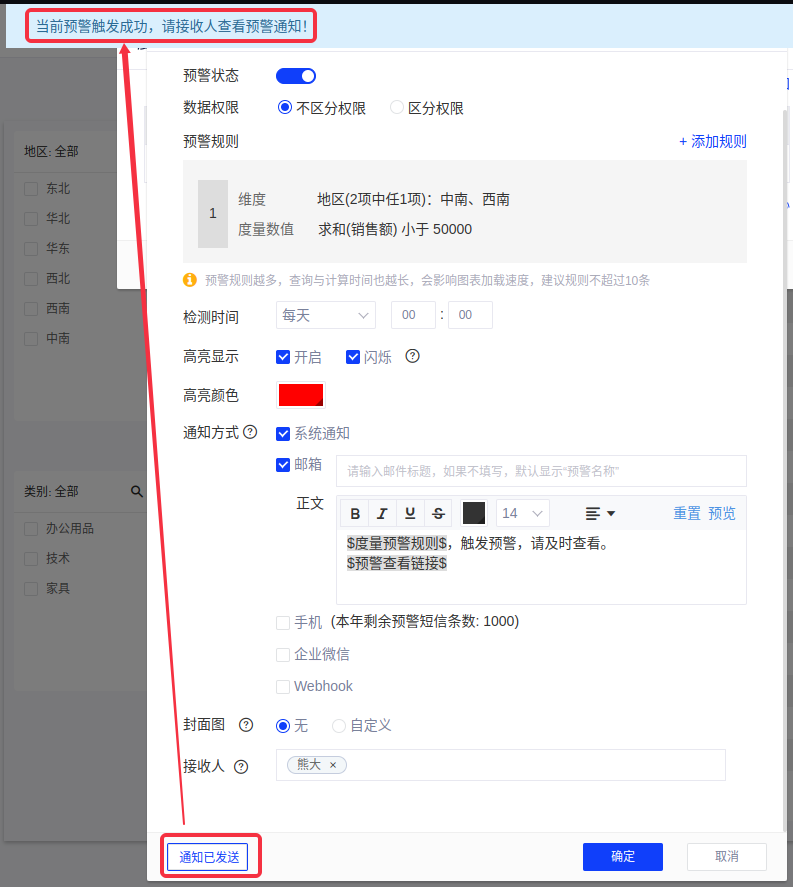Screen dimensions: 793x887
Task: Click the help icon next to 闪烁
Action: click(x=412, y=357)
